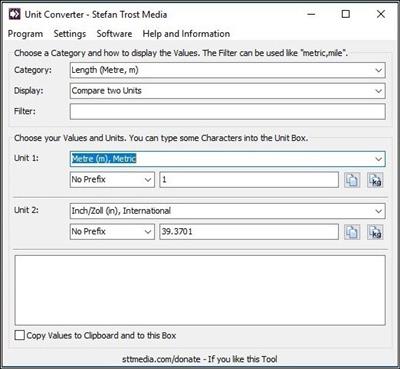Expand the Category dropdown
The height and width of the screenshot is (369, 400).
(x=228, y=70)
